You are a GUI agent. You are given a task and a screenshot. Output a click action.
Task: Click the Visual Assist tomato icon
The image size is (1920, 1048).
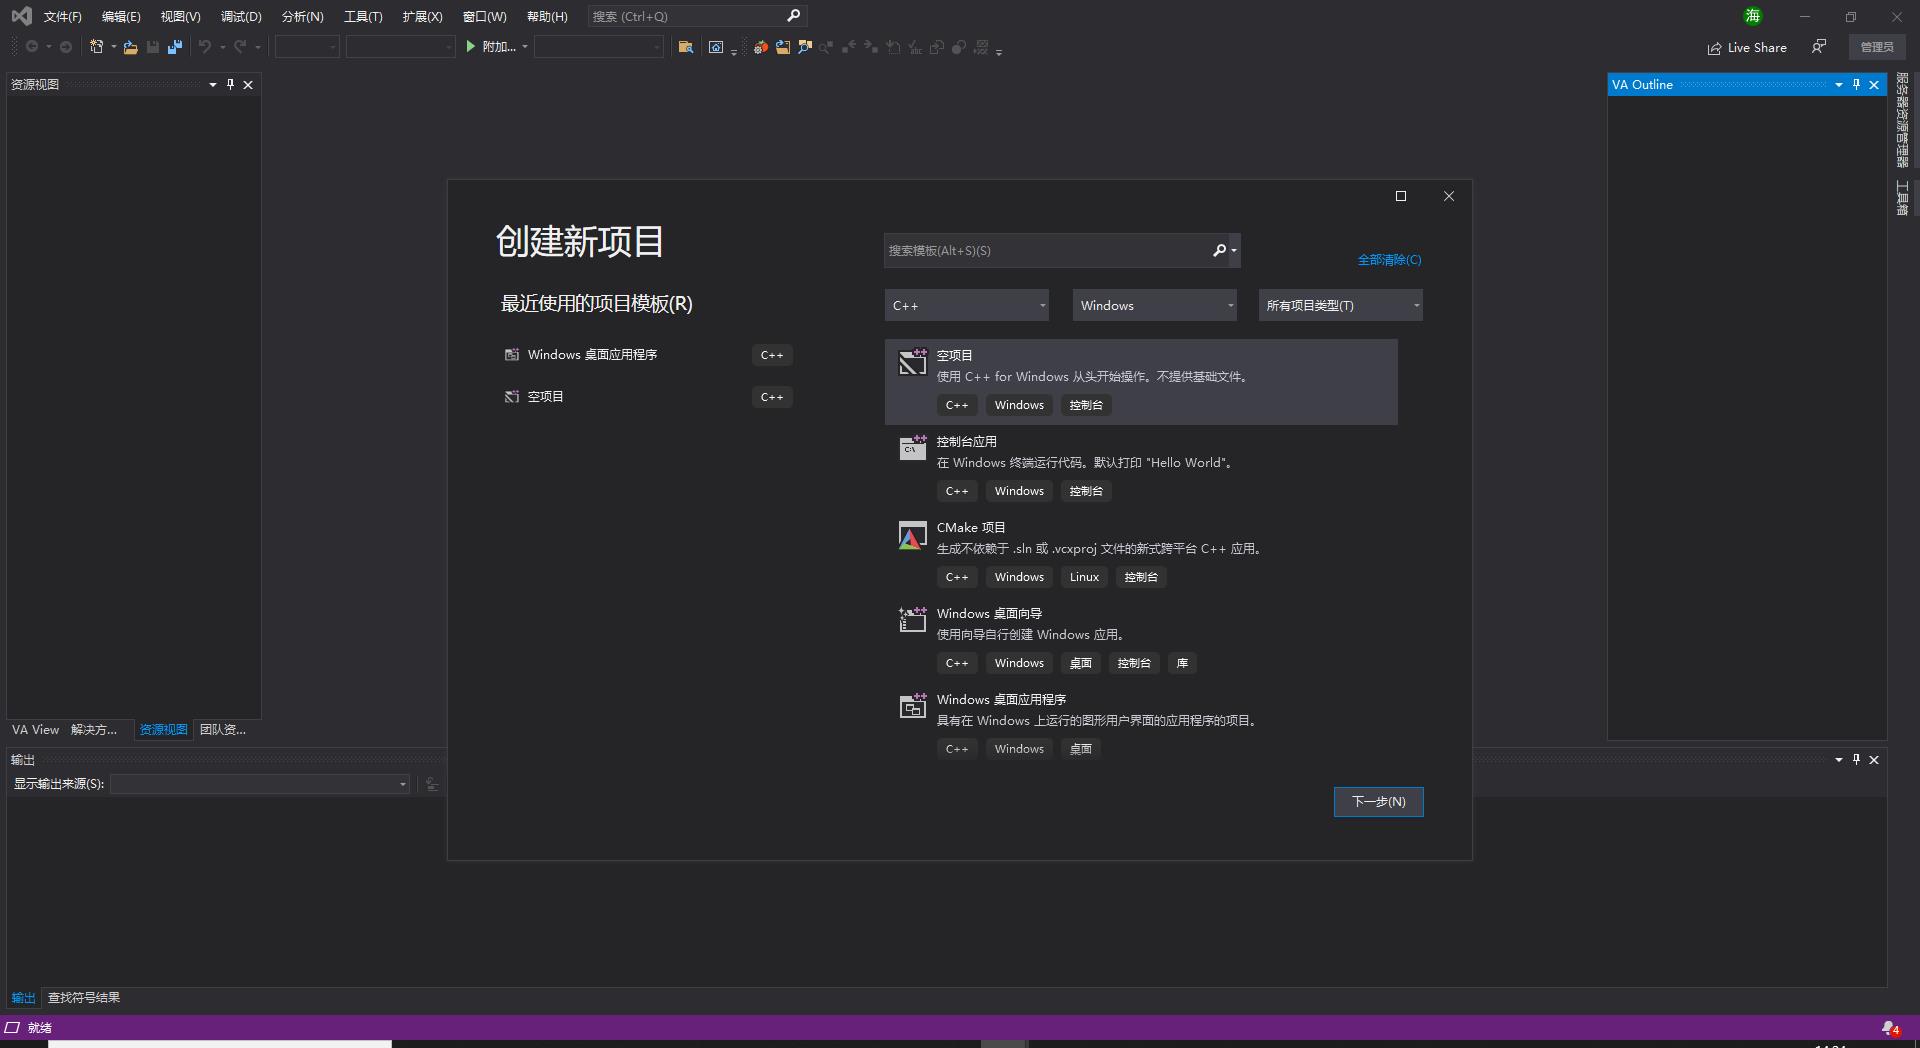761,47
